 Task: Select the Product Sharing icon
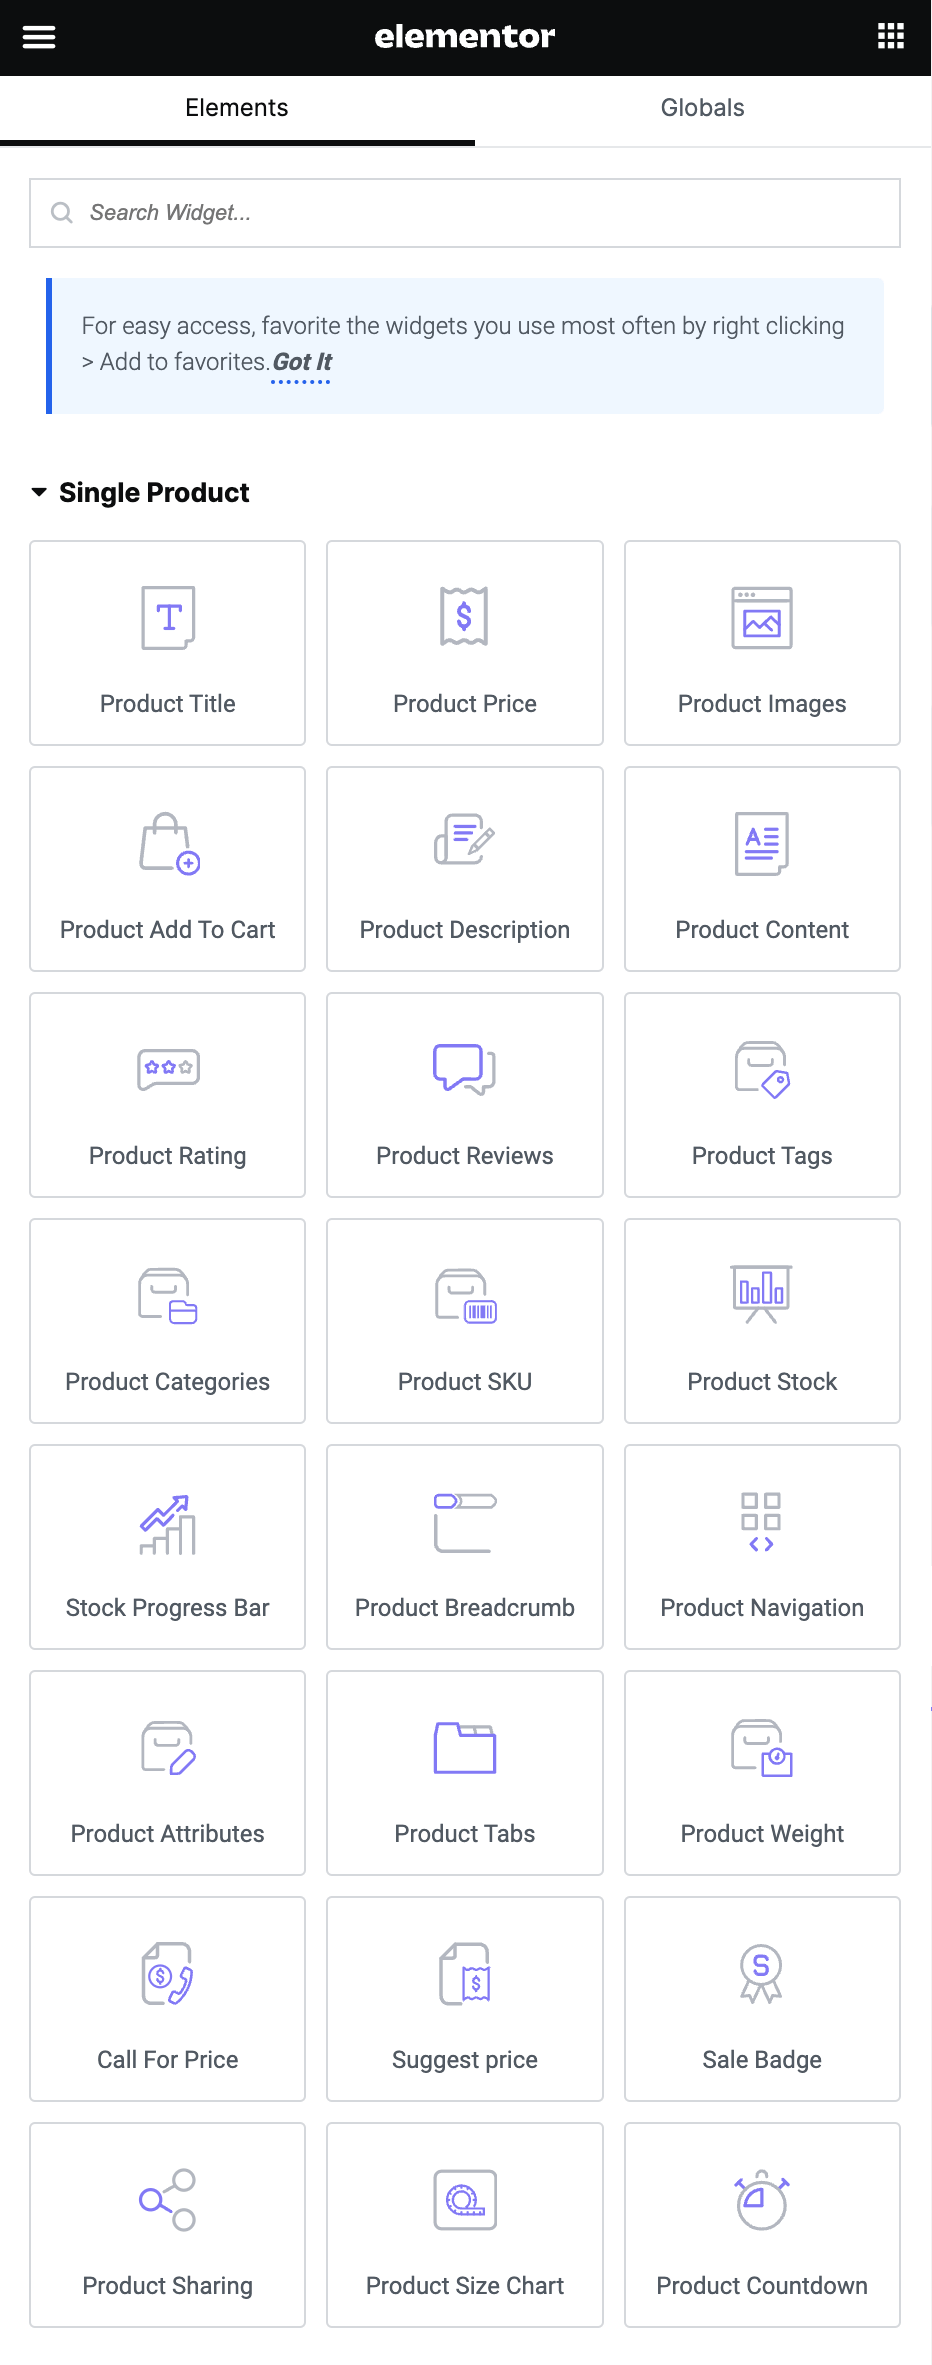(x=168, y=2199)
